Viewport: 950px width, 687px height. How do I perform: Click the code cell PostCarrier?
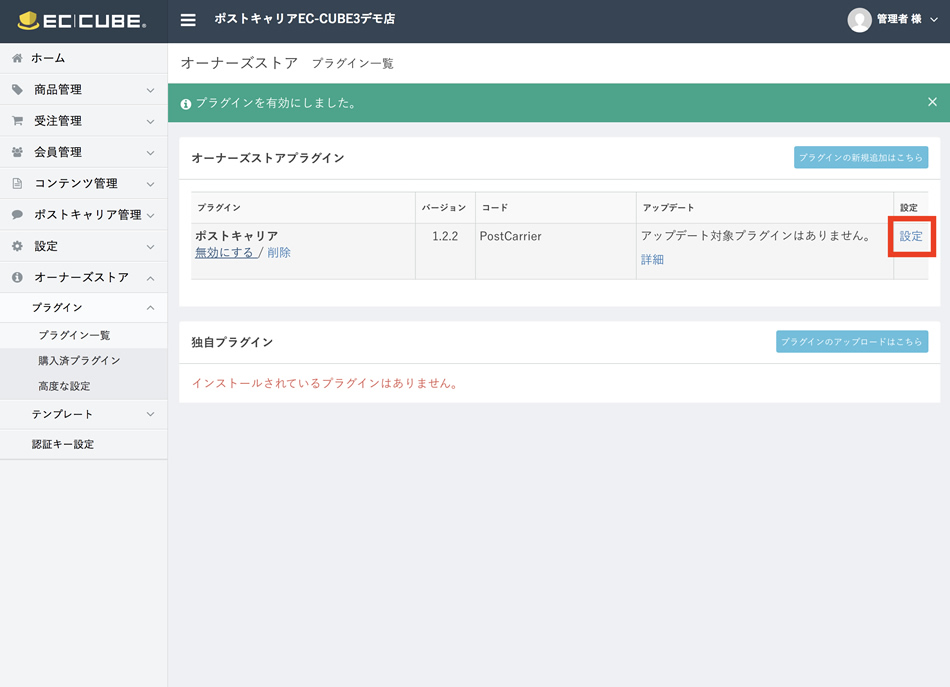[x=511, y=236]
